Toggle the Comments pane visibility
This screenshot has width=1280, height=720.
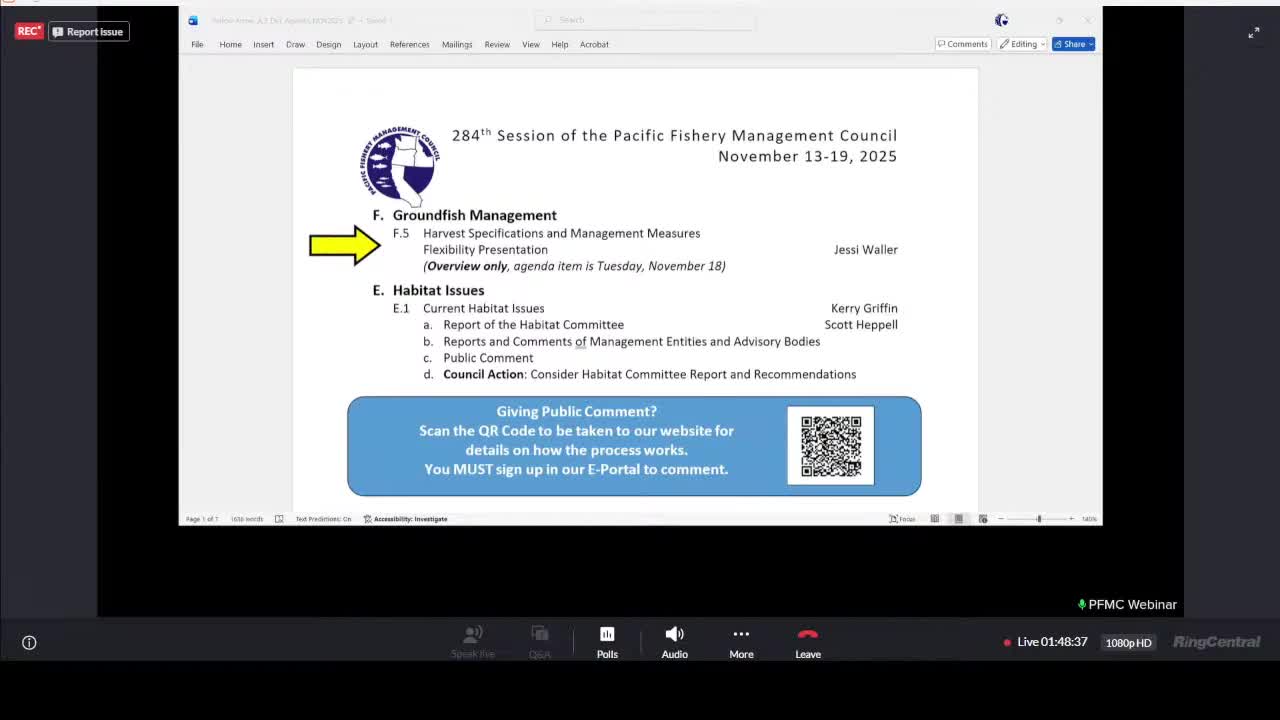(962, 43)
